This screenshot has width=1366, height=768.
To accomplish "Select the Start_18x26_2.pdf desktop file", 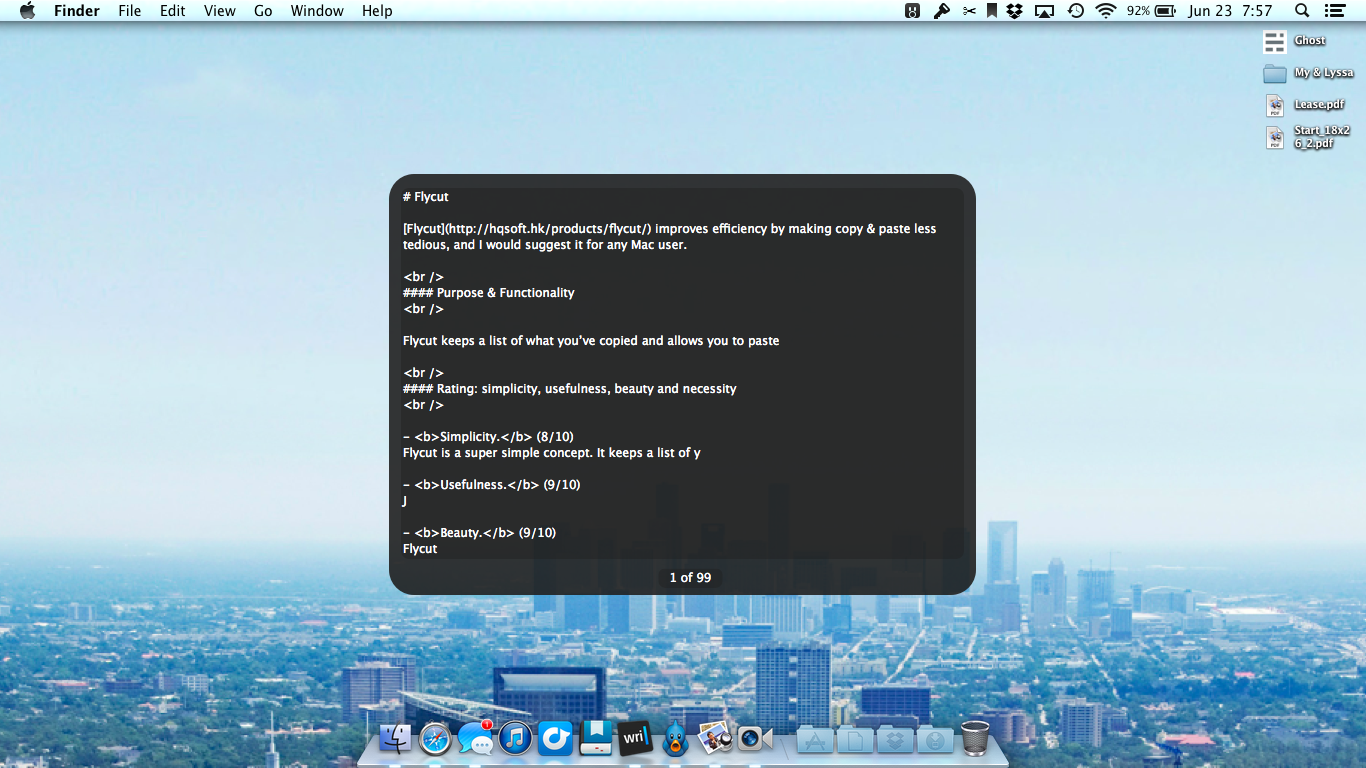I will click(x=1308, y=137).
